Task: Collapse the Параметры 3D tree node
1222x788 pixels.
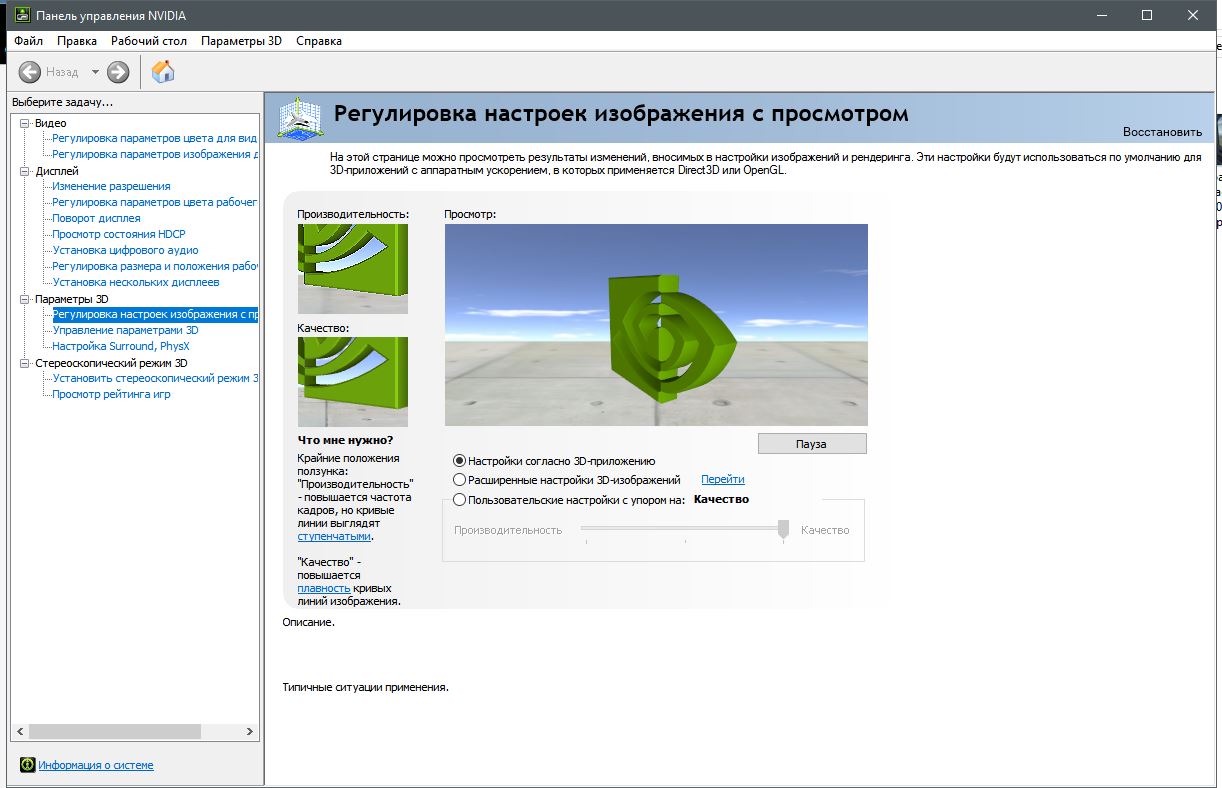Action: pos(25,299)
